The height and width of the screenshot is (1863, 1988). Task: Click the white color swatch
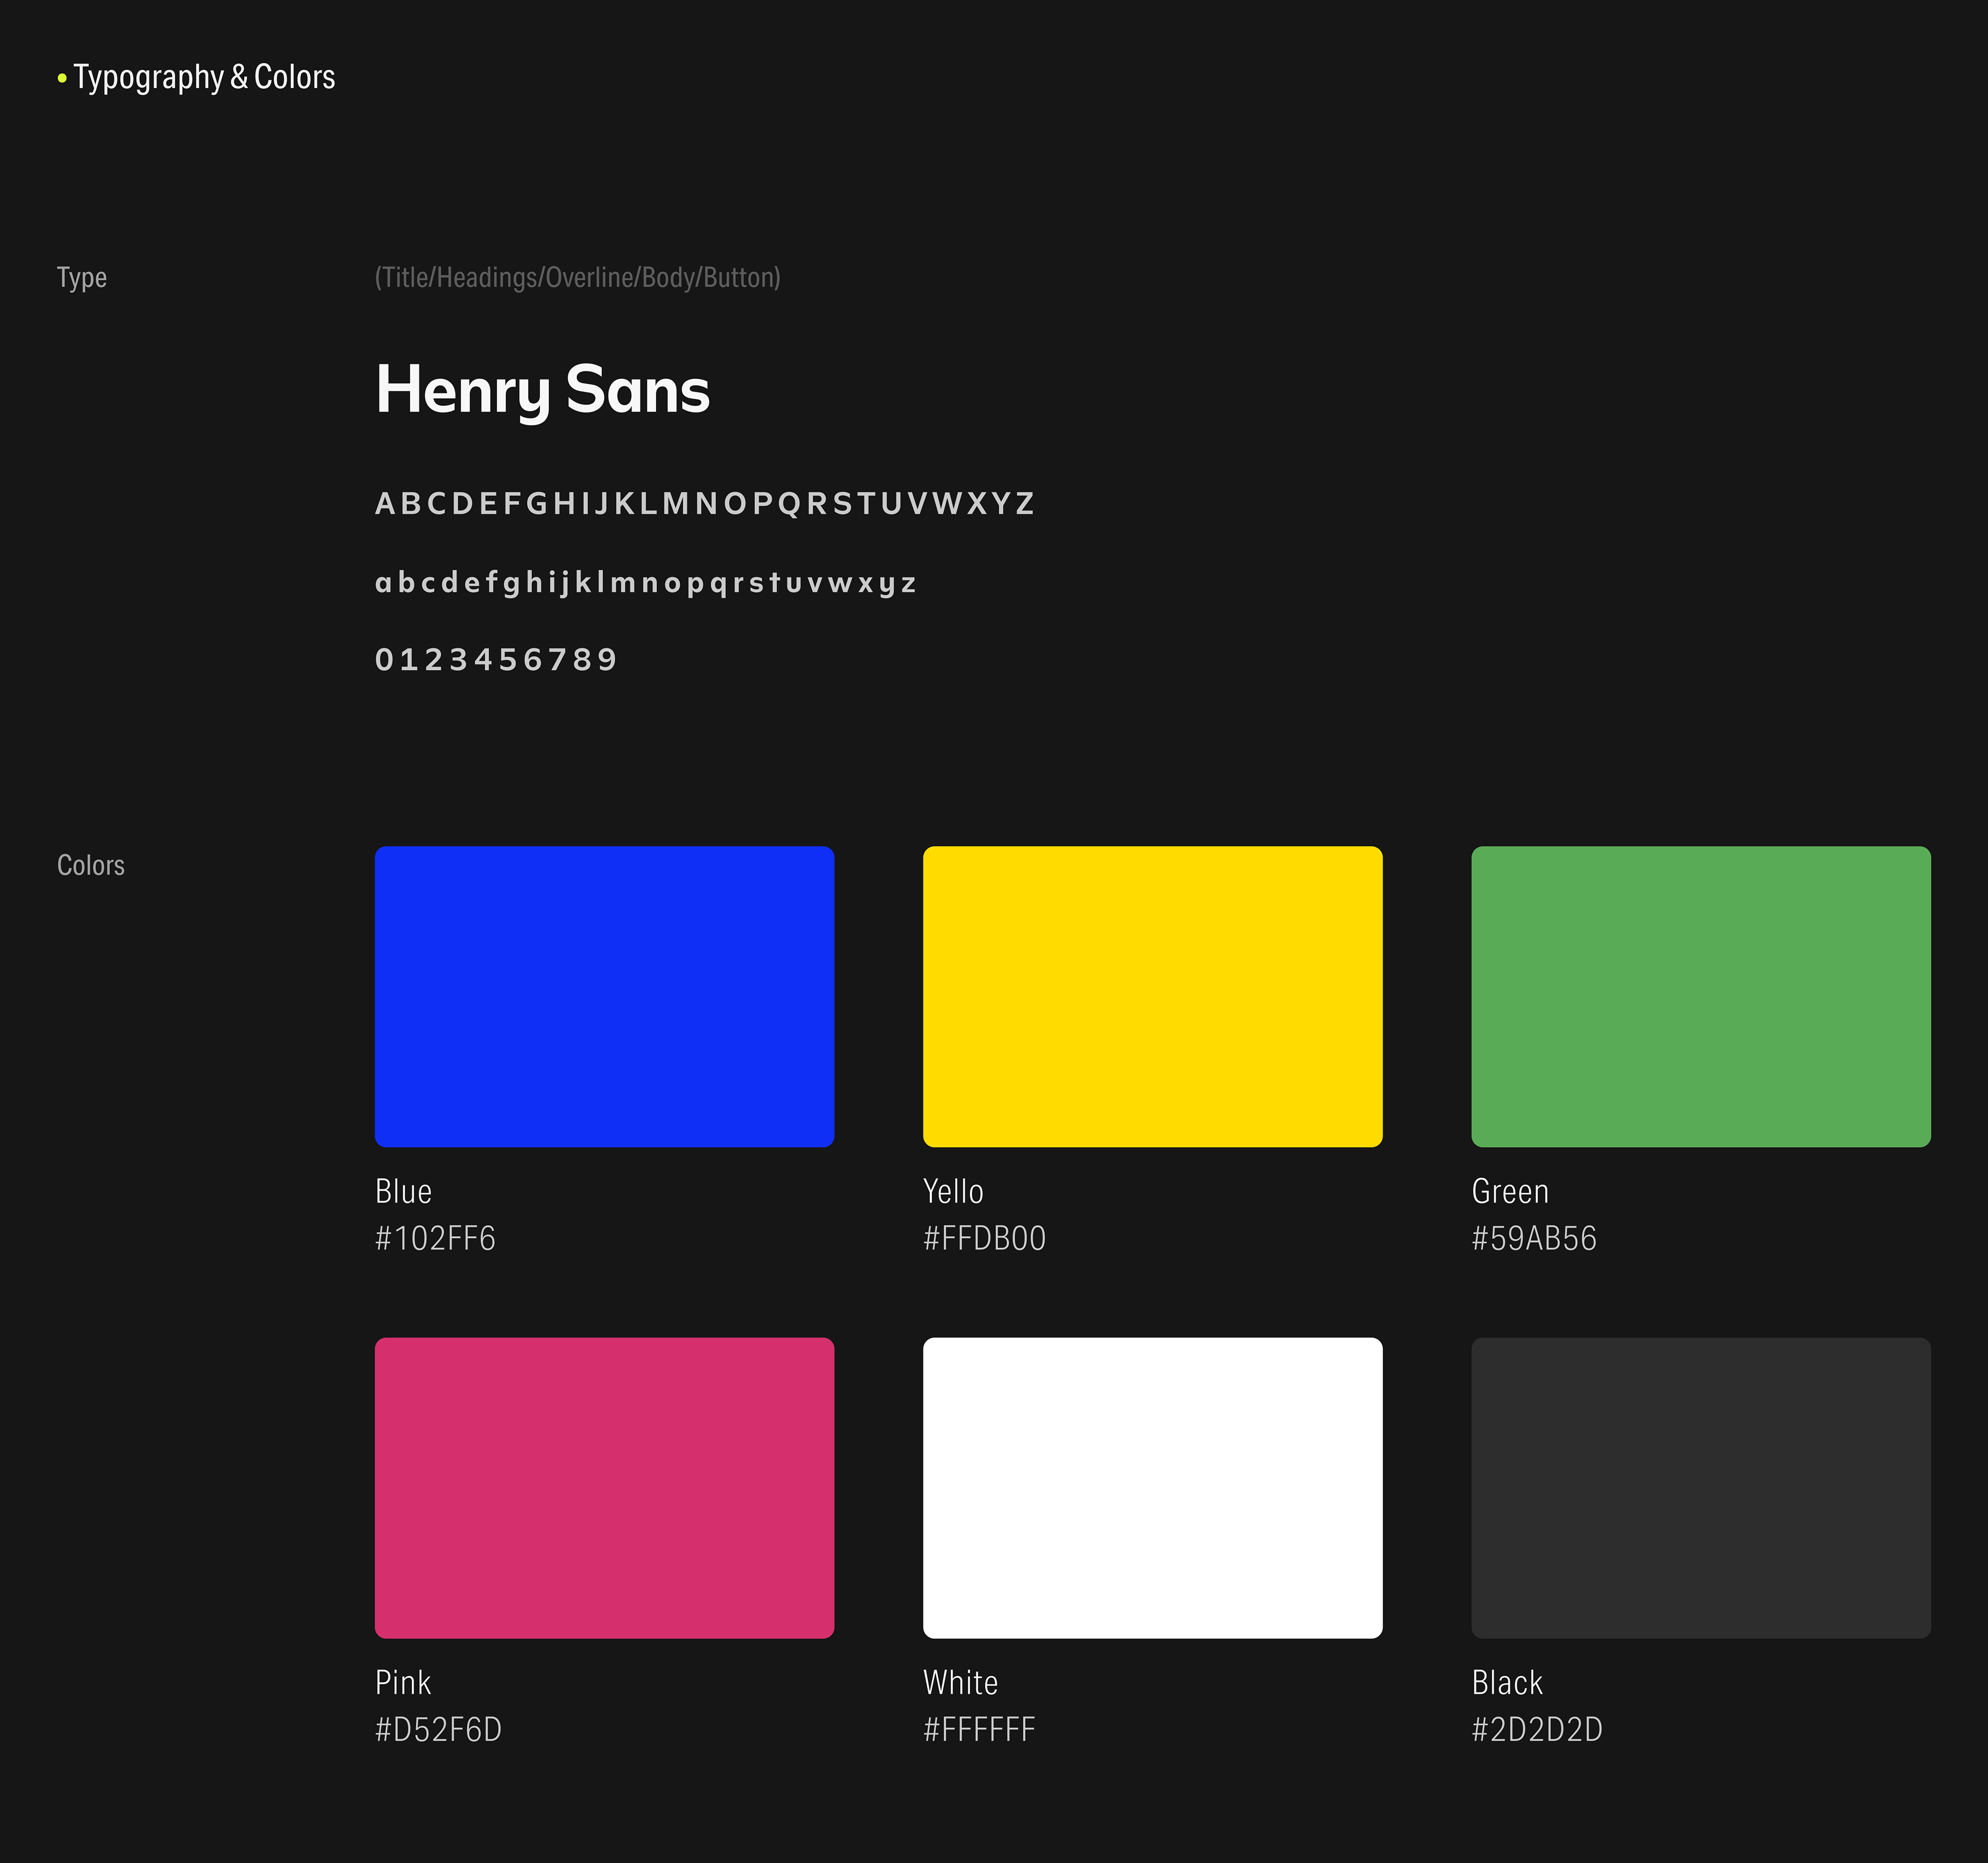[x=1152, y=1487]
